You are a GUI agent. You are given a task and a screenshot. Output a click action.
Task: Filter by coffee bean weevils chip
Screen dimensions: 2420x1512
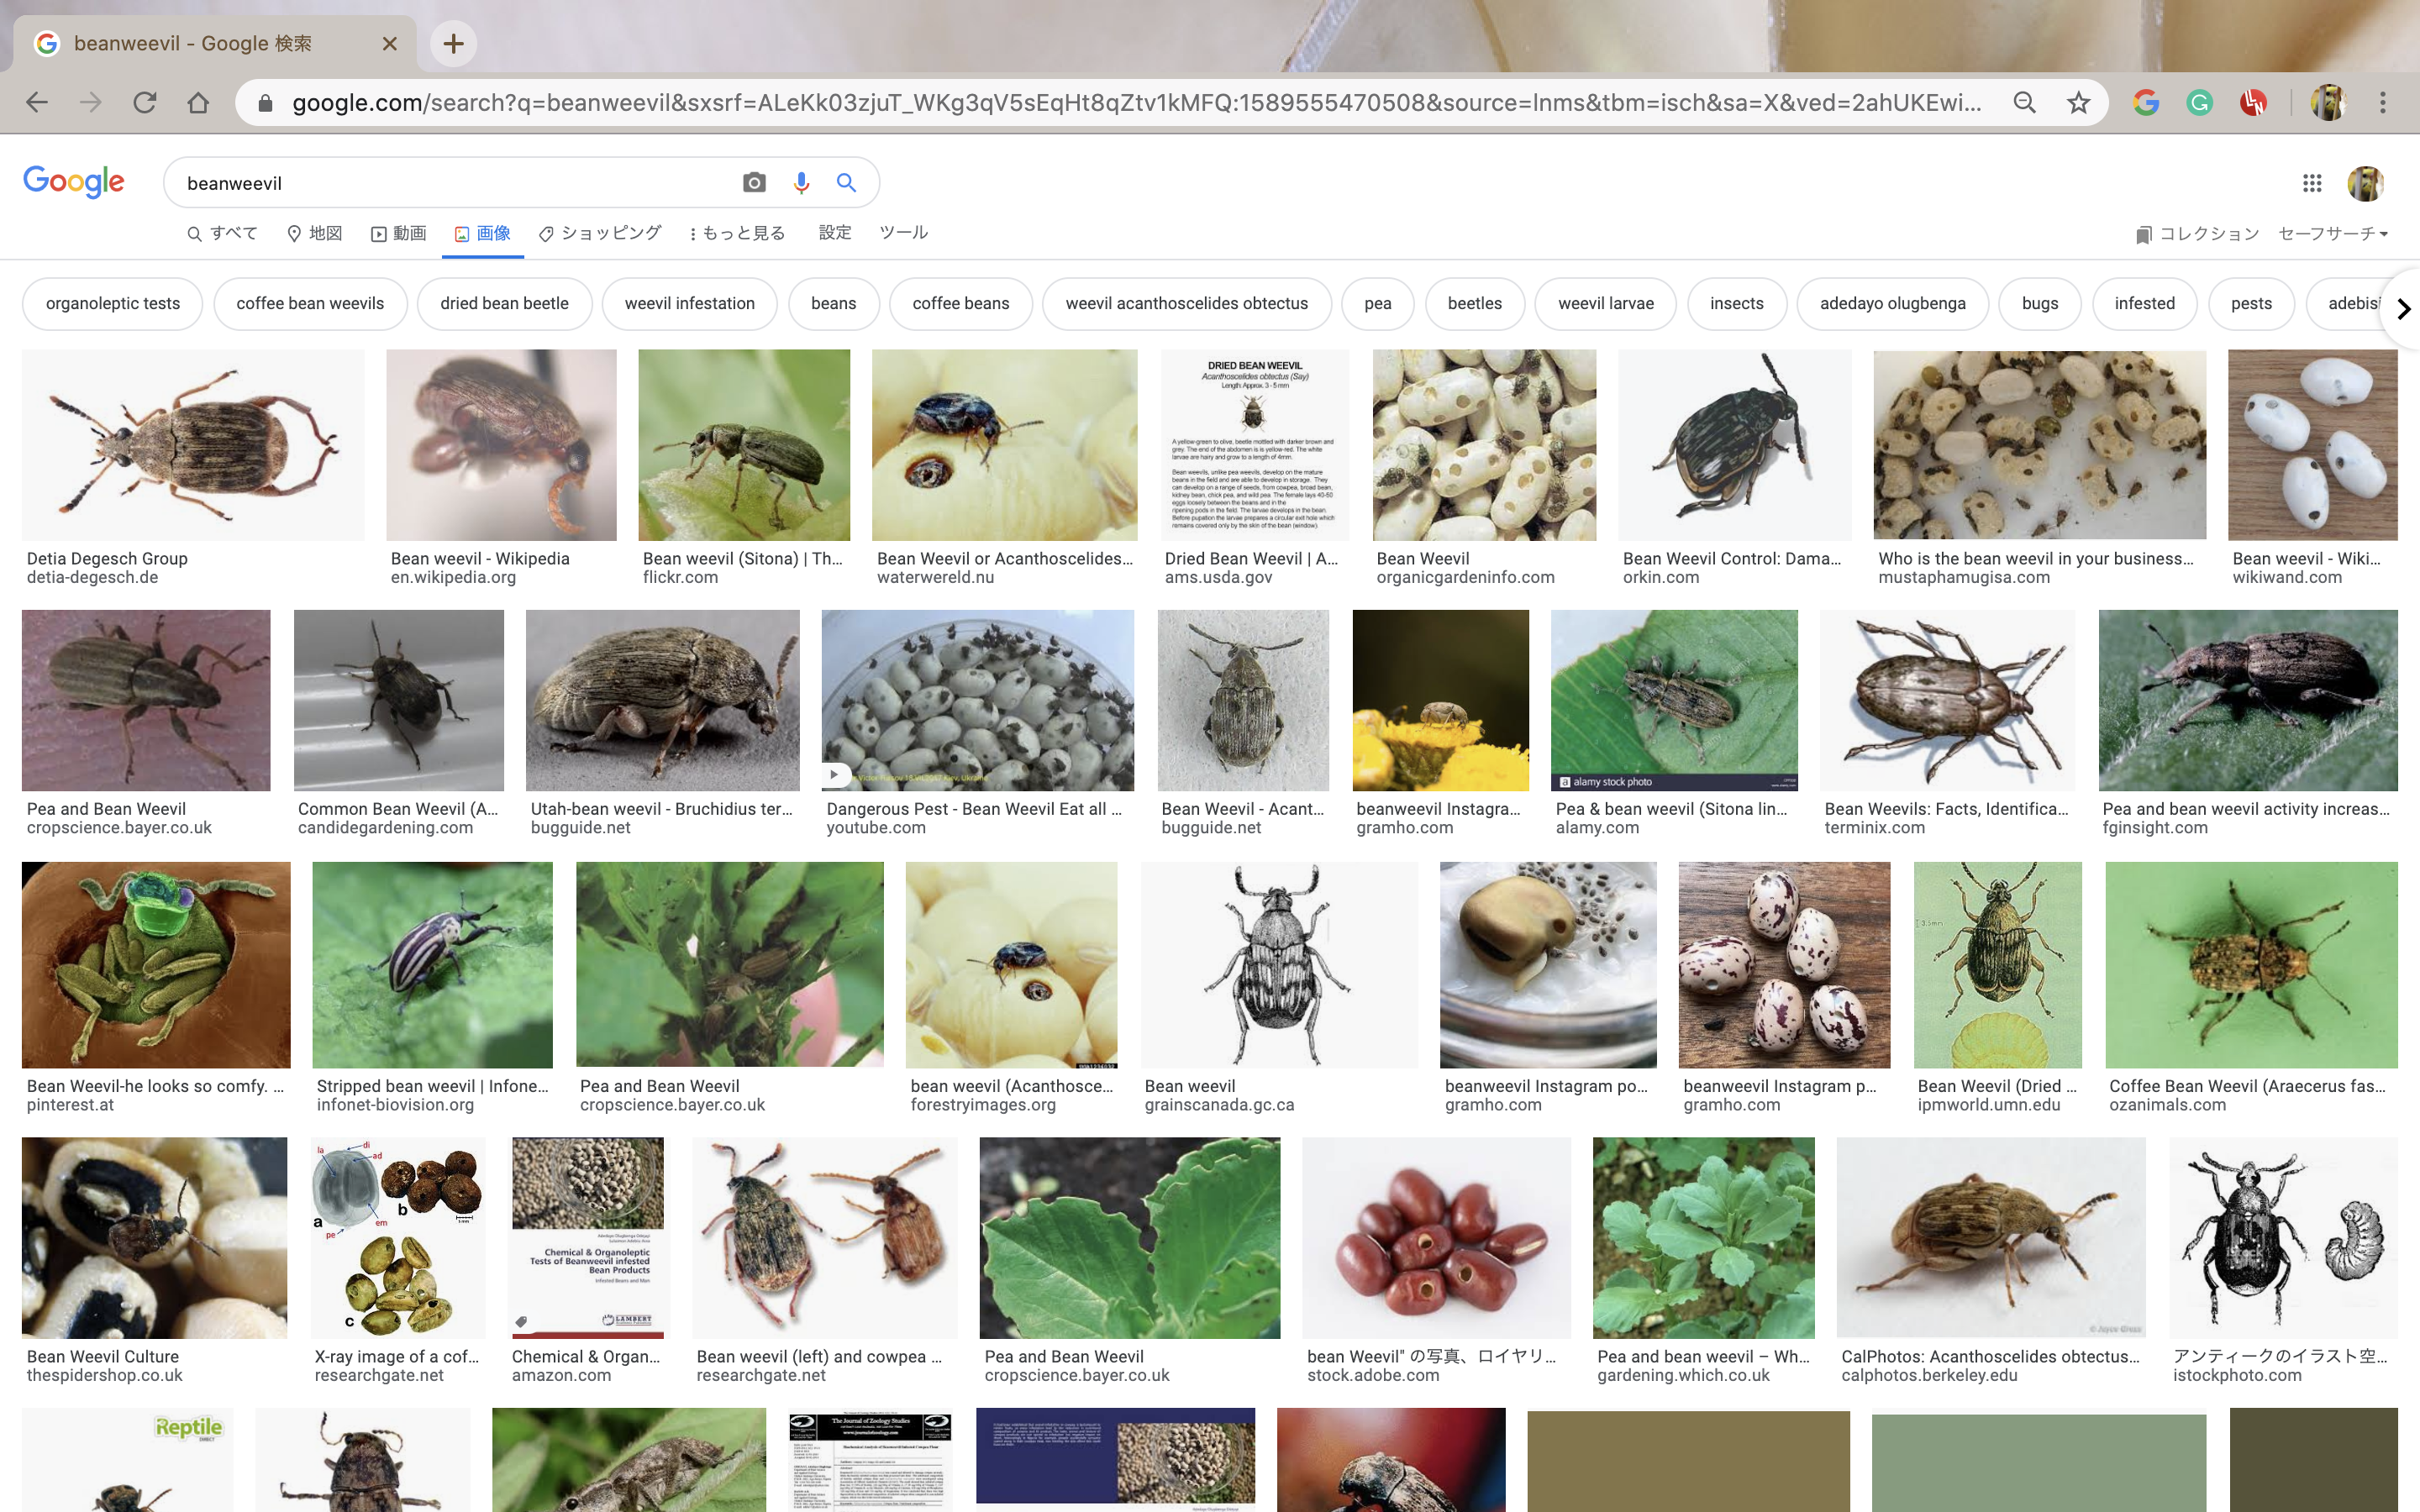click(x=310, y=303)
